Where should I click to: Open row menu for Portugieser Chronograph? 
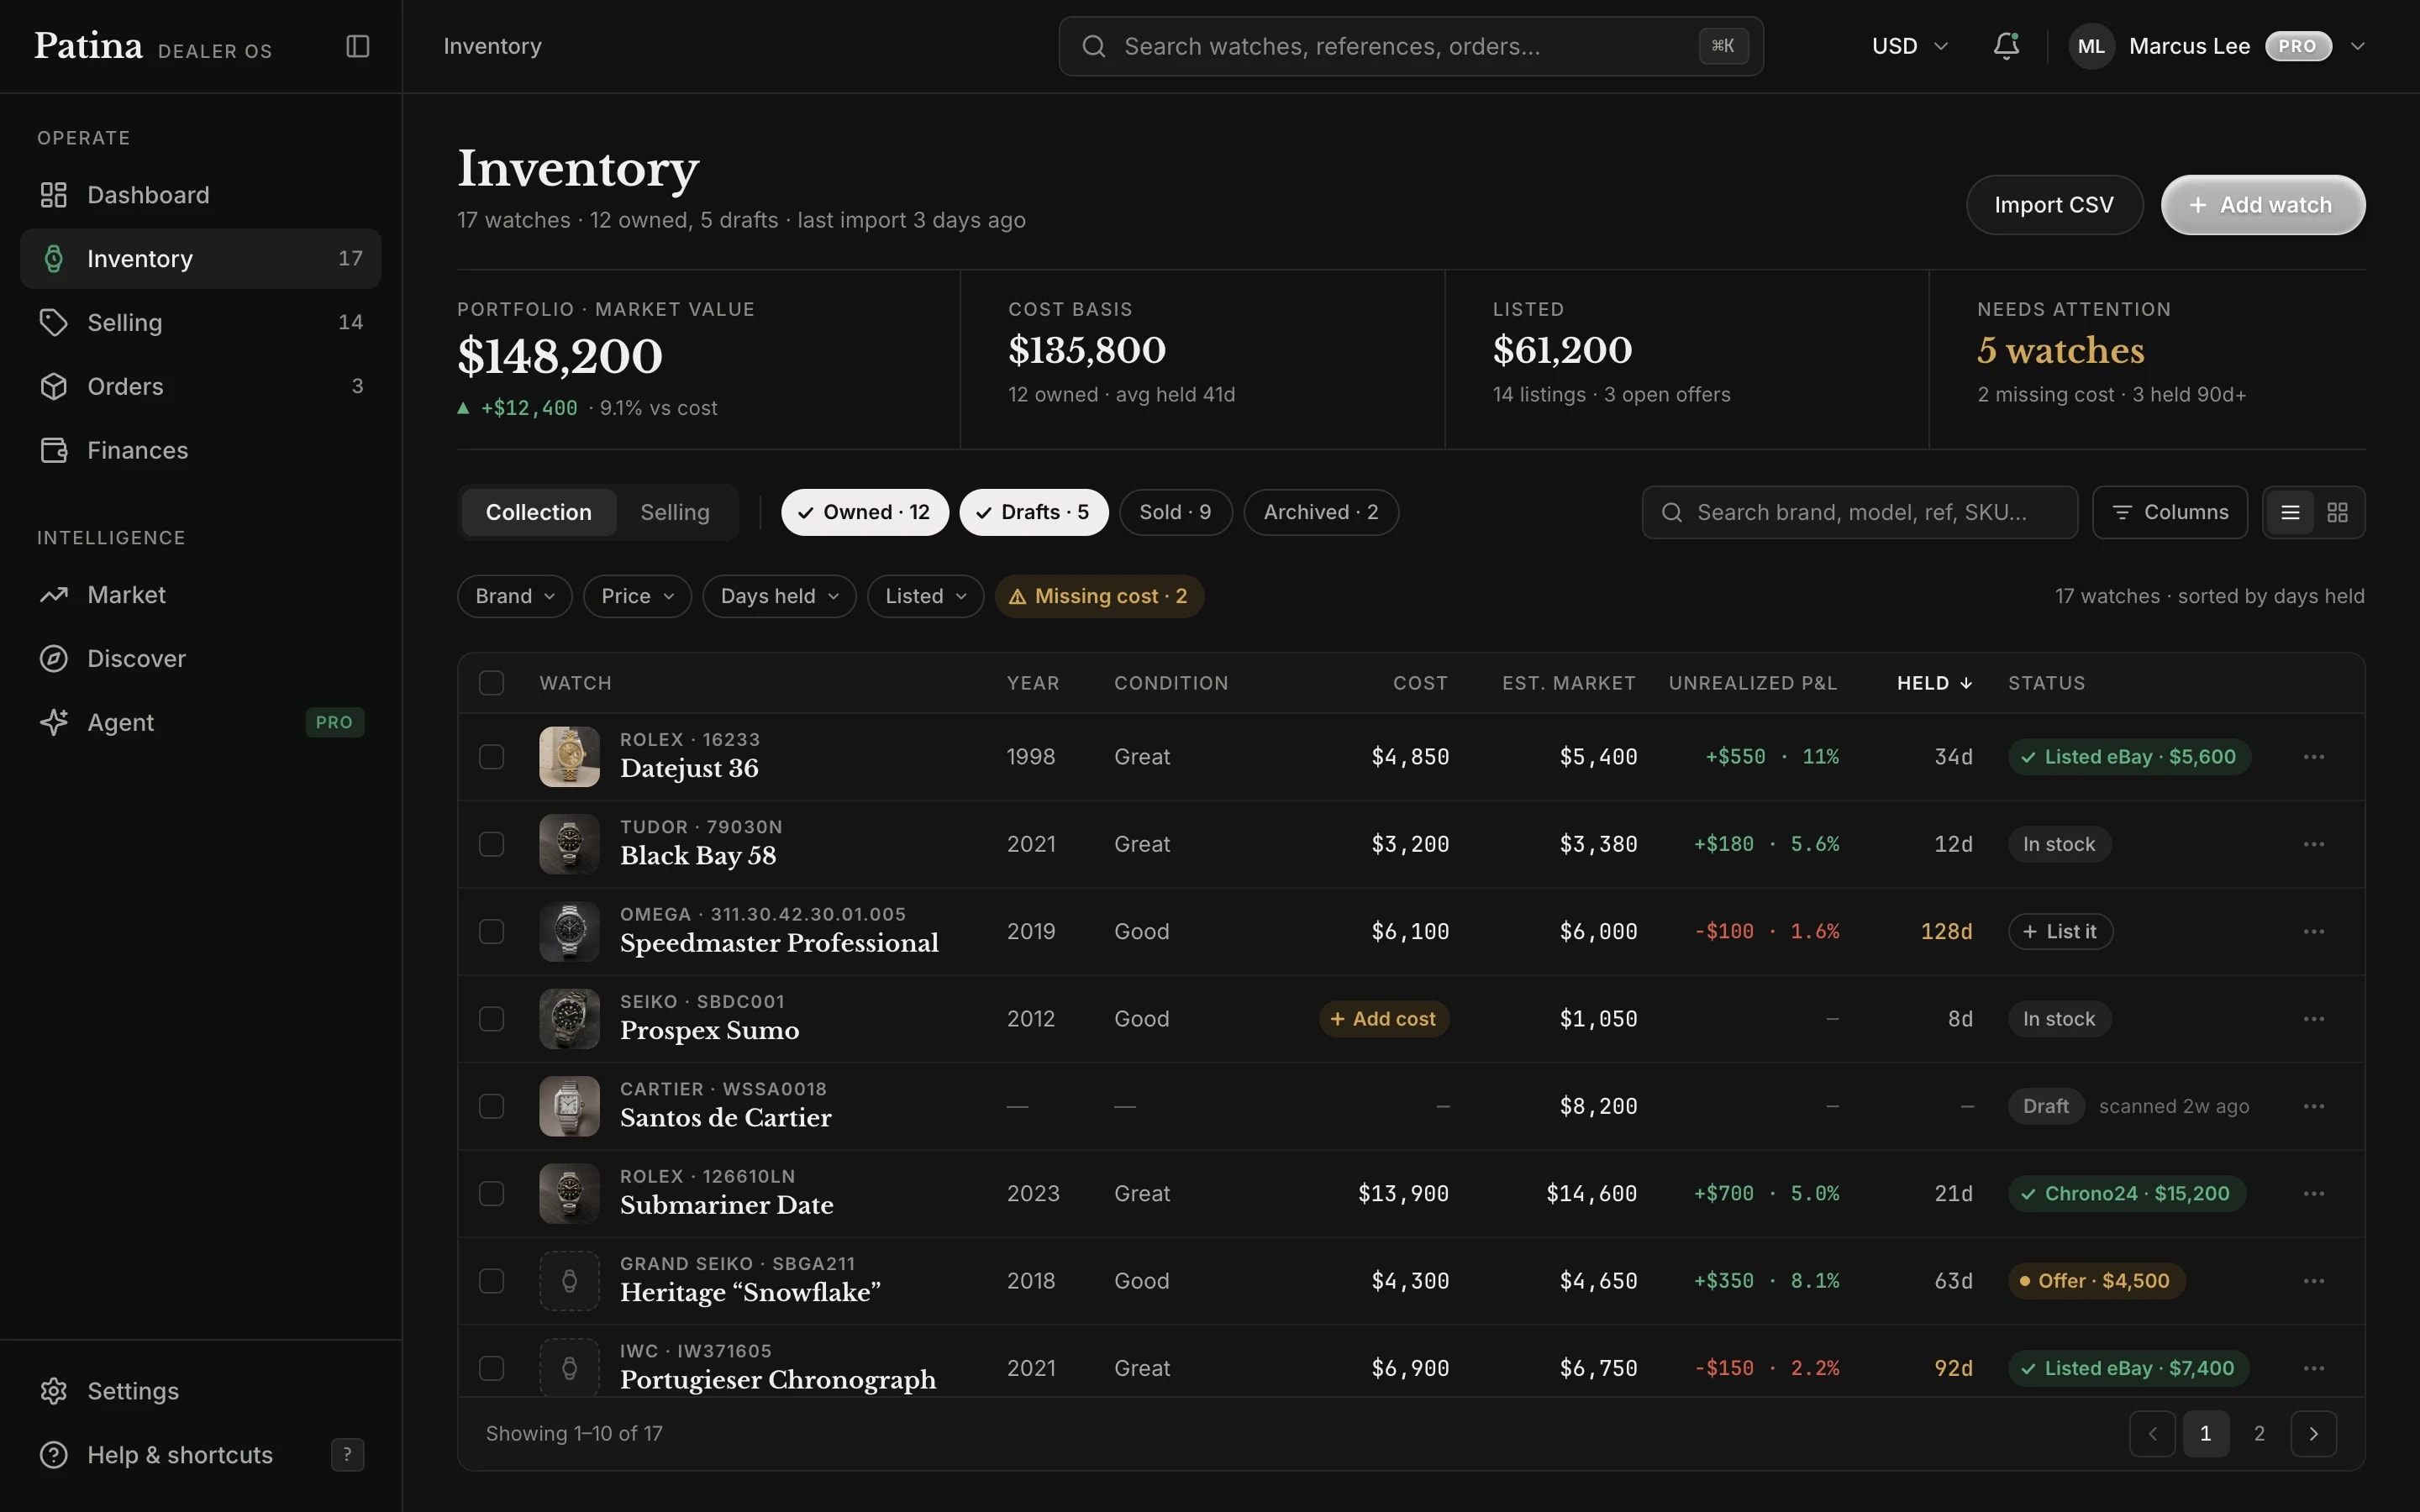click(x=2313, y=1368)
